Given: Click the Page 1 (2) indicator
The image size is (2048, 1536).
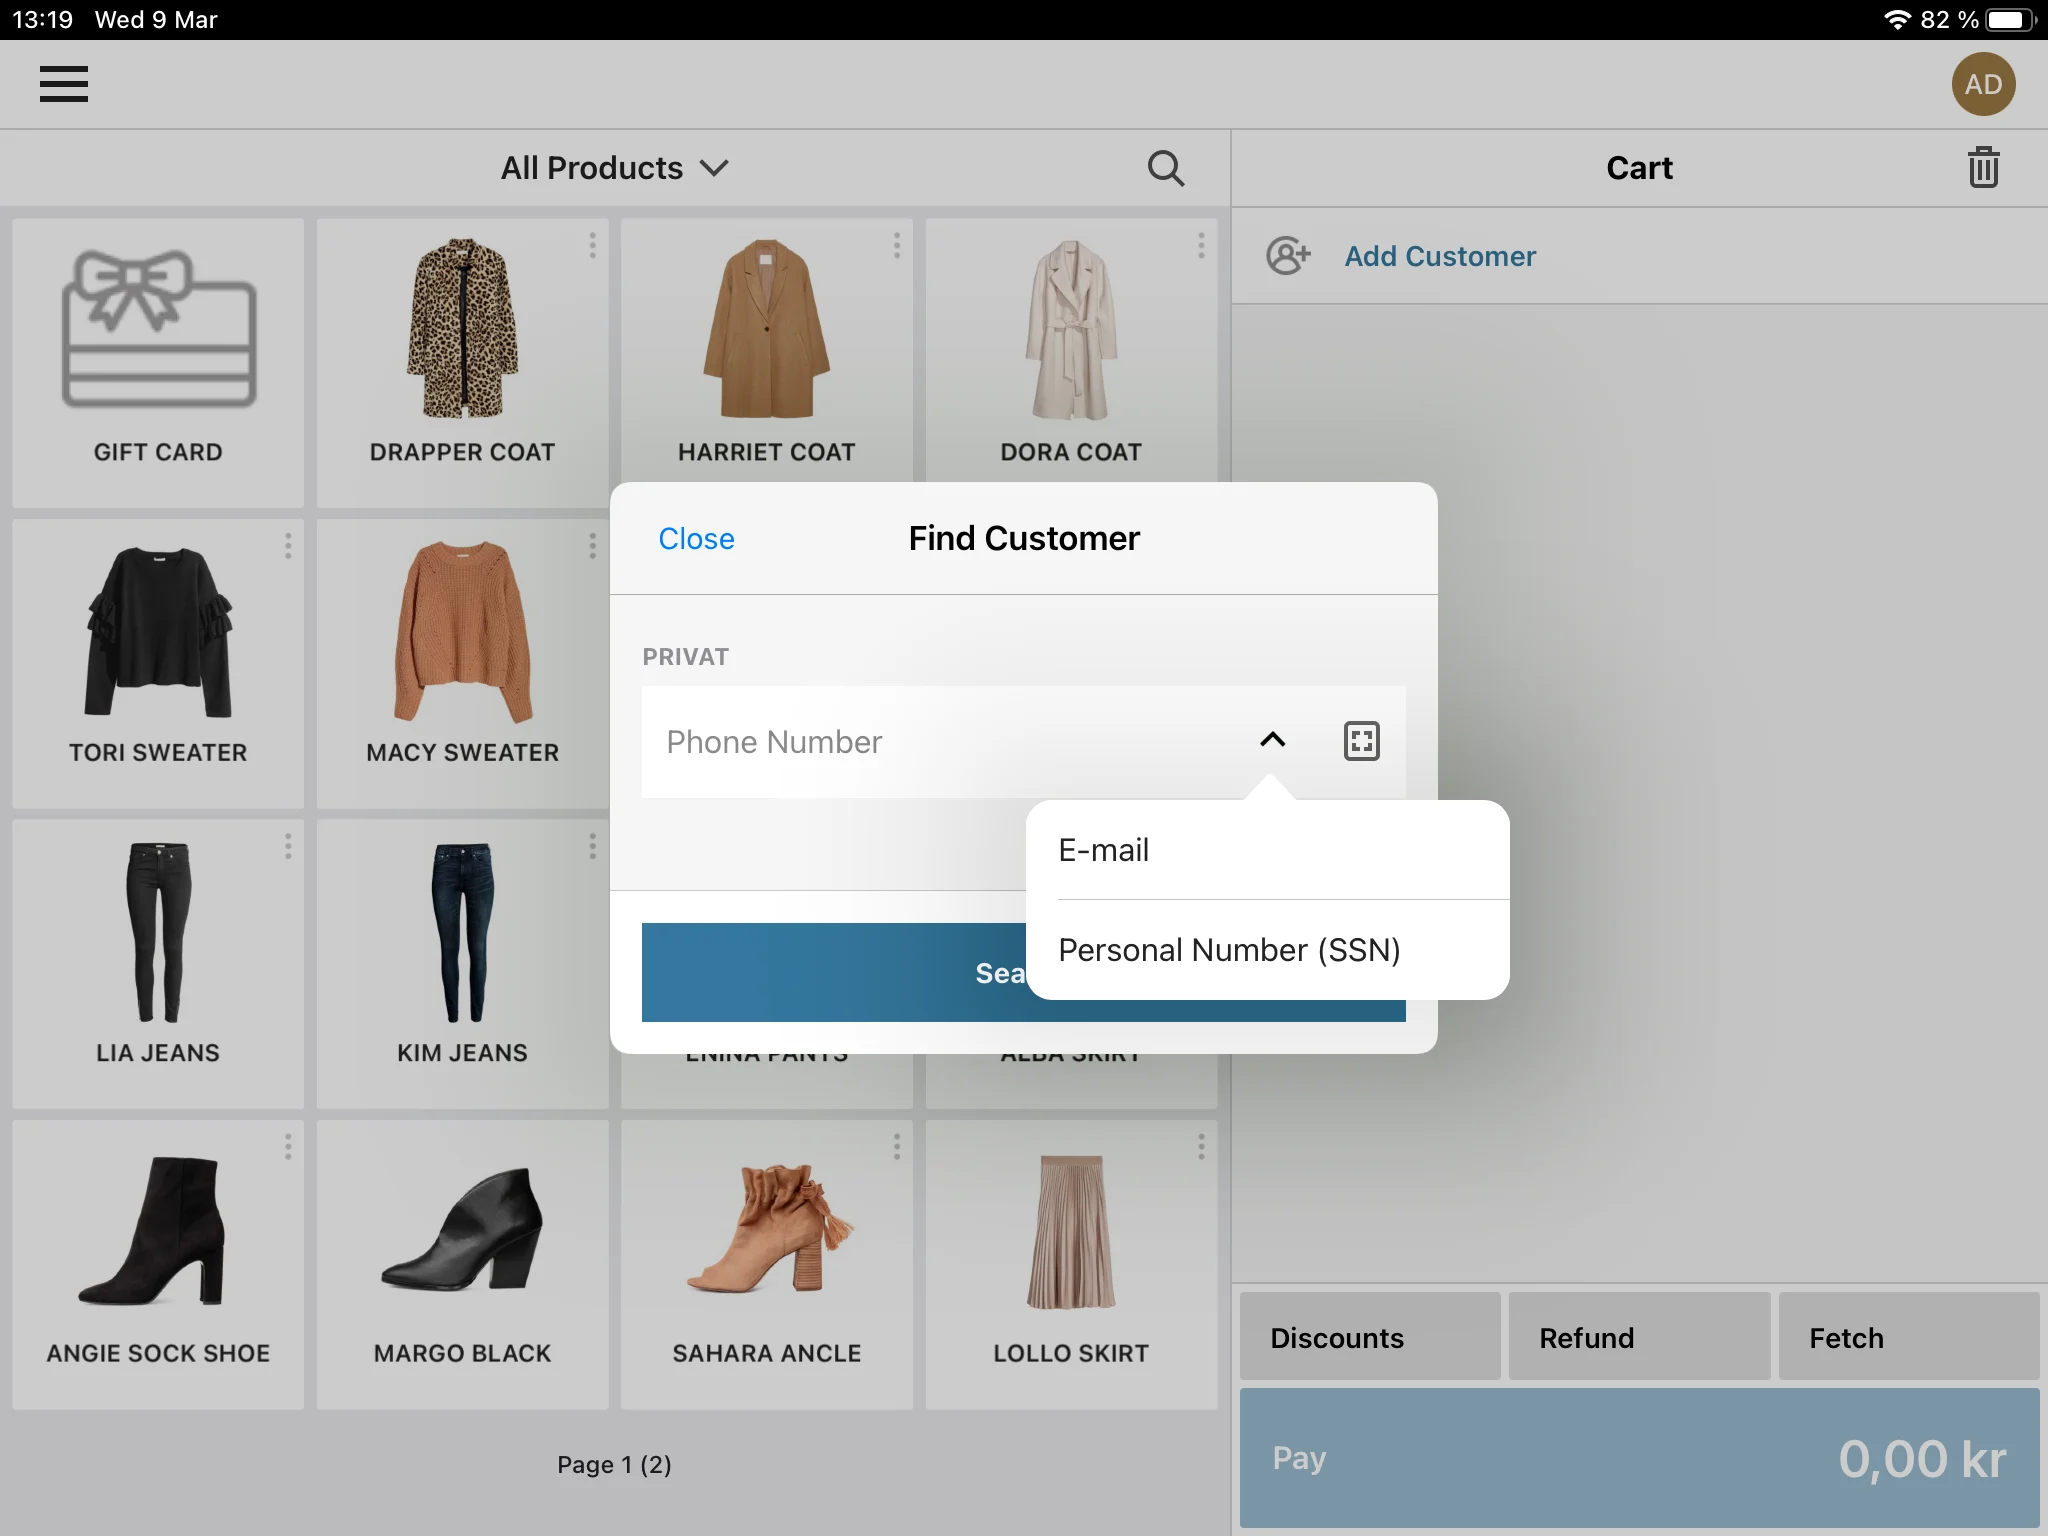Looking at the screenshot, I should 614,1465.
